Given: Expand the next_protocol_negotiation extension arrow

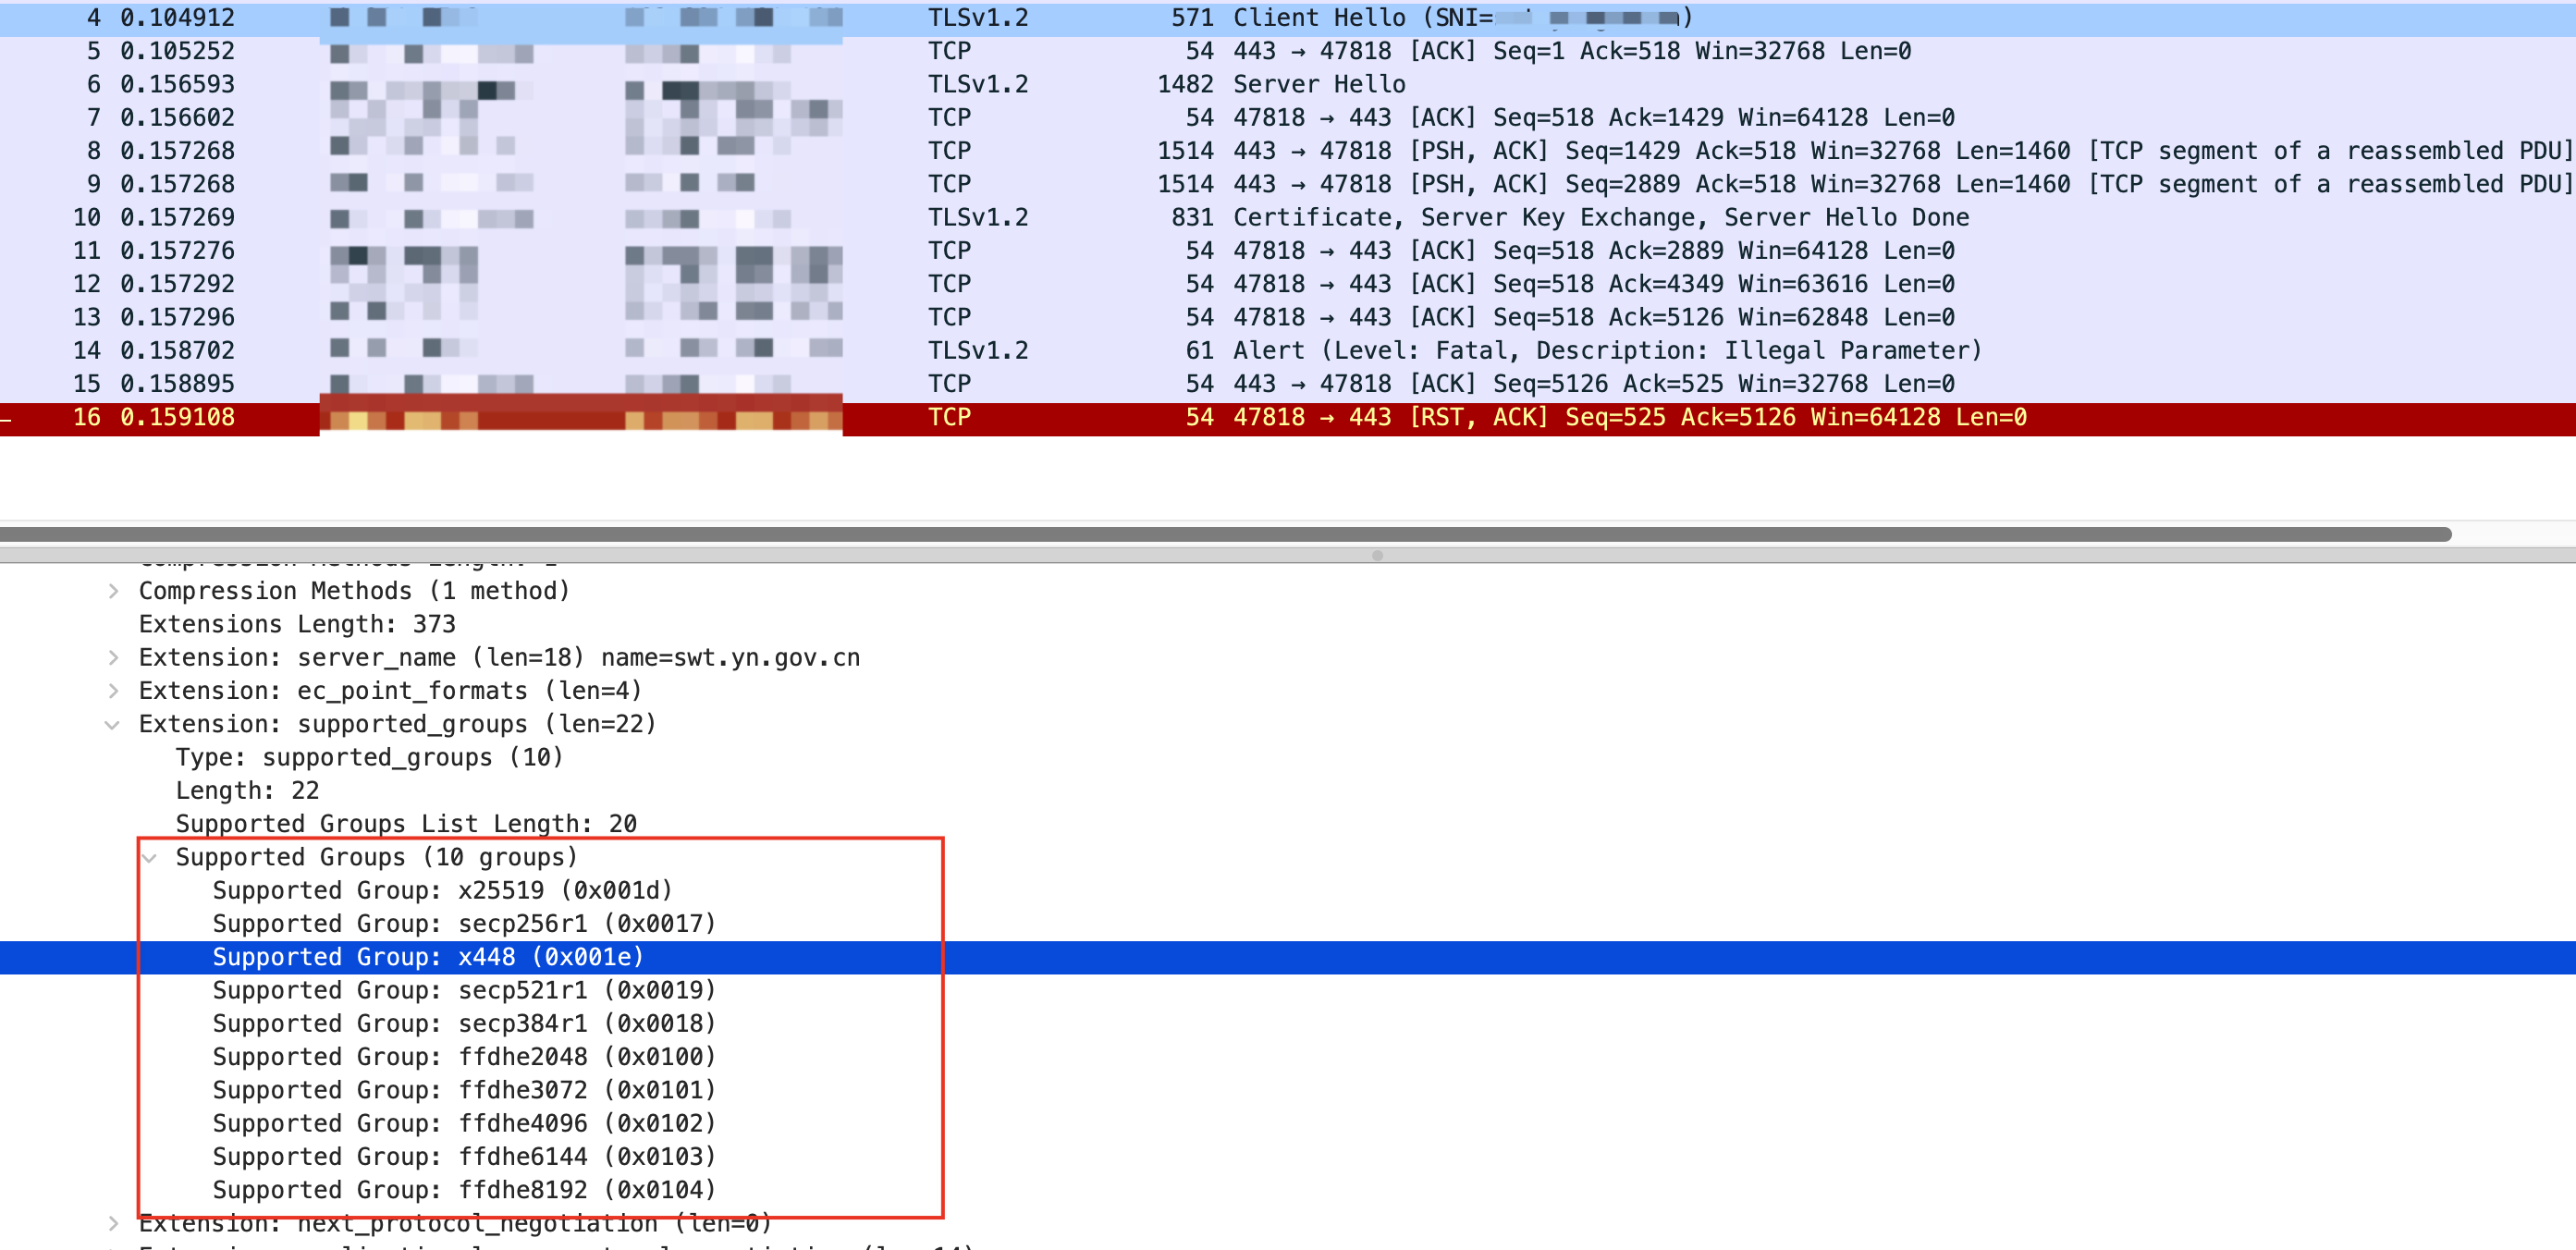Looking at the screenshot, I should (113, 1224).
